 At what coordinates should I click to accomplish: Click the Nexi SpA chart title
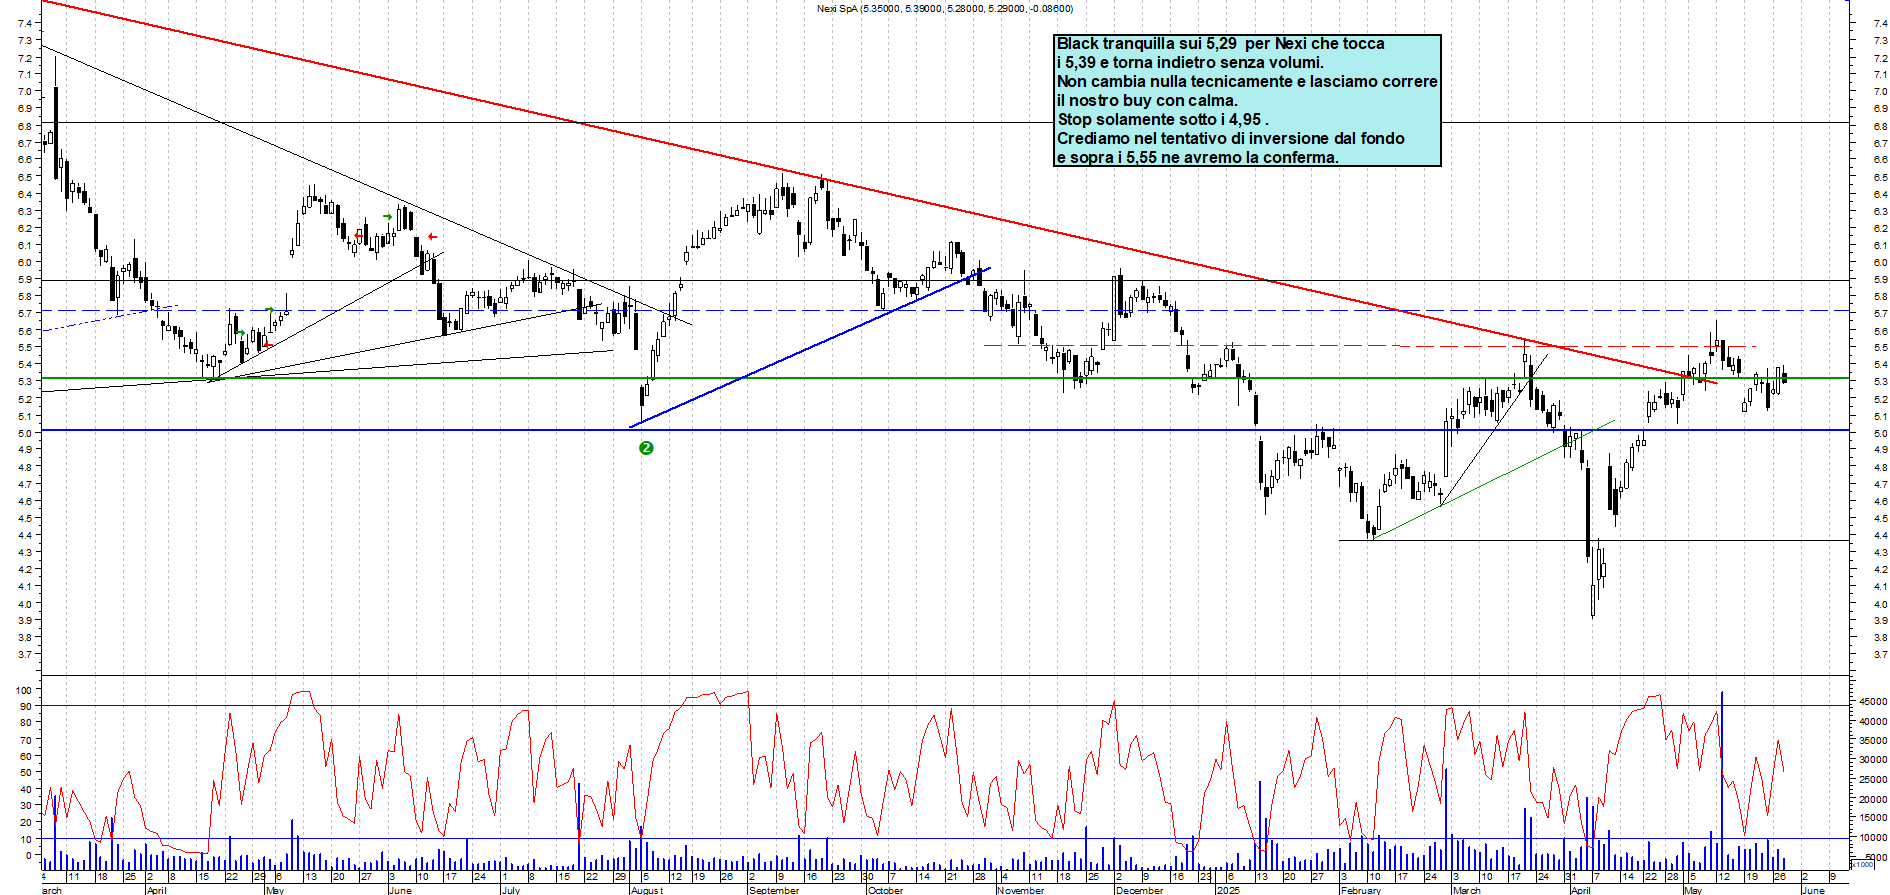coord(945,9)
